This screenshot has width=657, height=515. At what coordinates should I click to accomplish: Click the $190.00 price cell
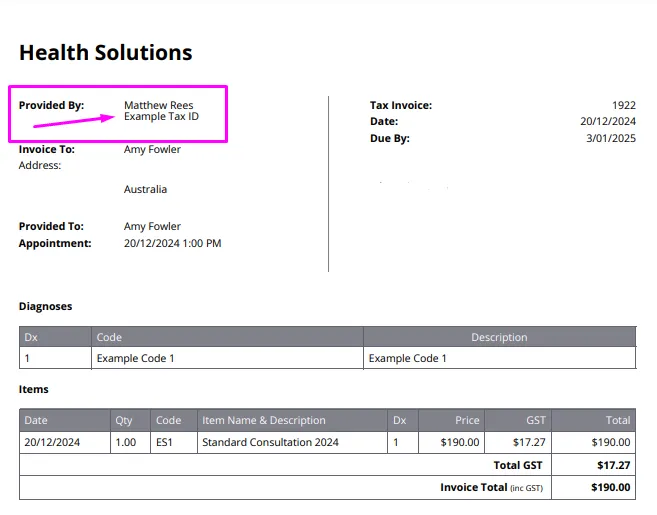451,442
